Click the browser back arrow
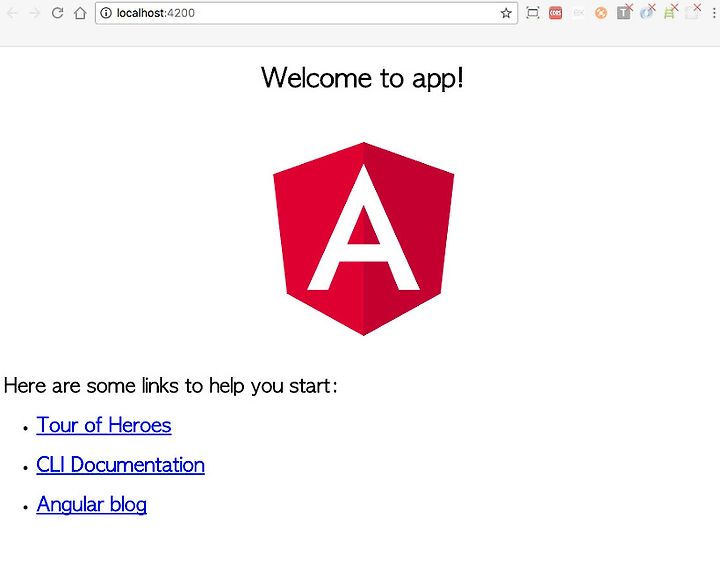Screen dimensions: 720x562 pos(12,13)
